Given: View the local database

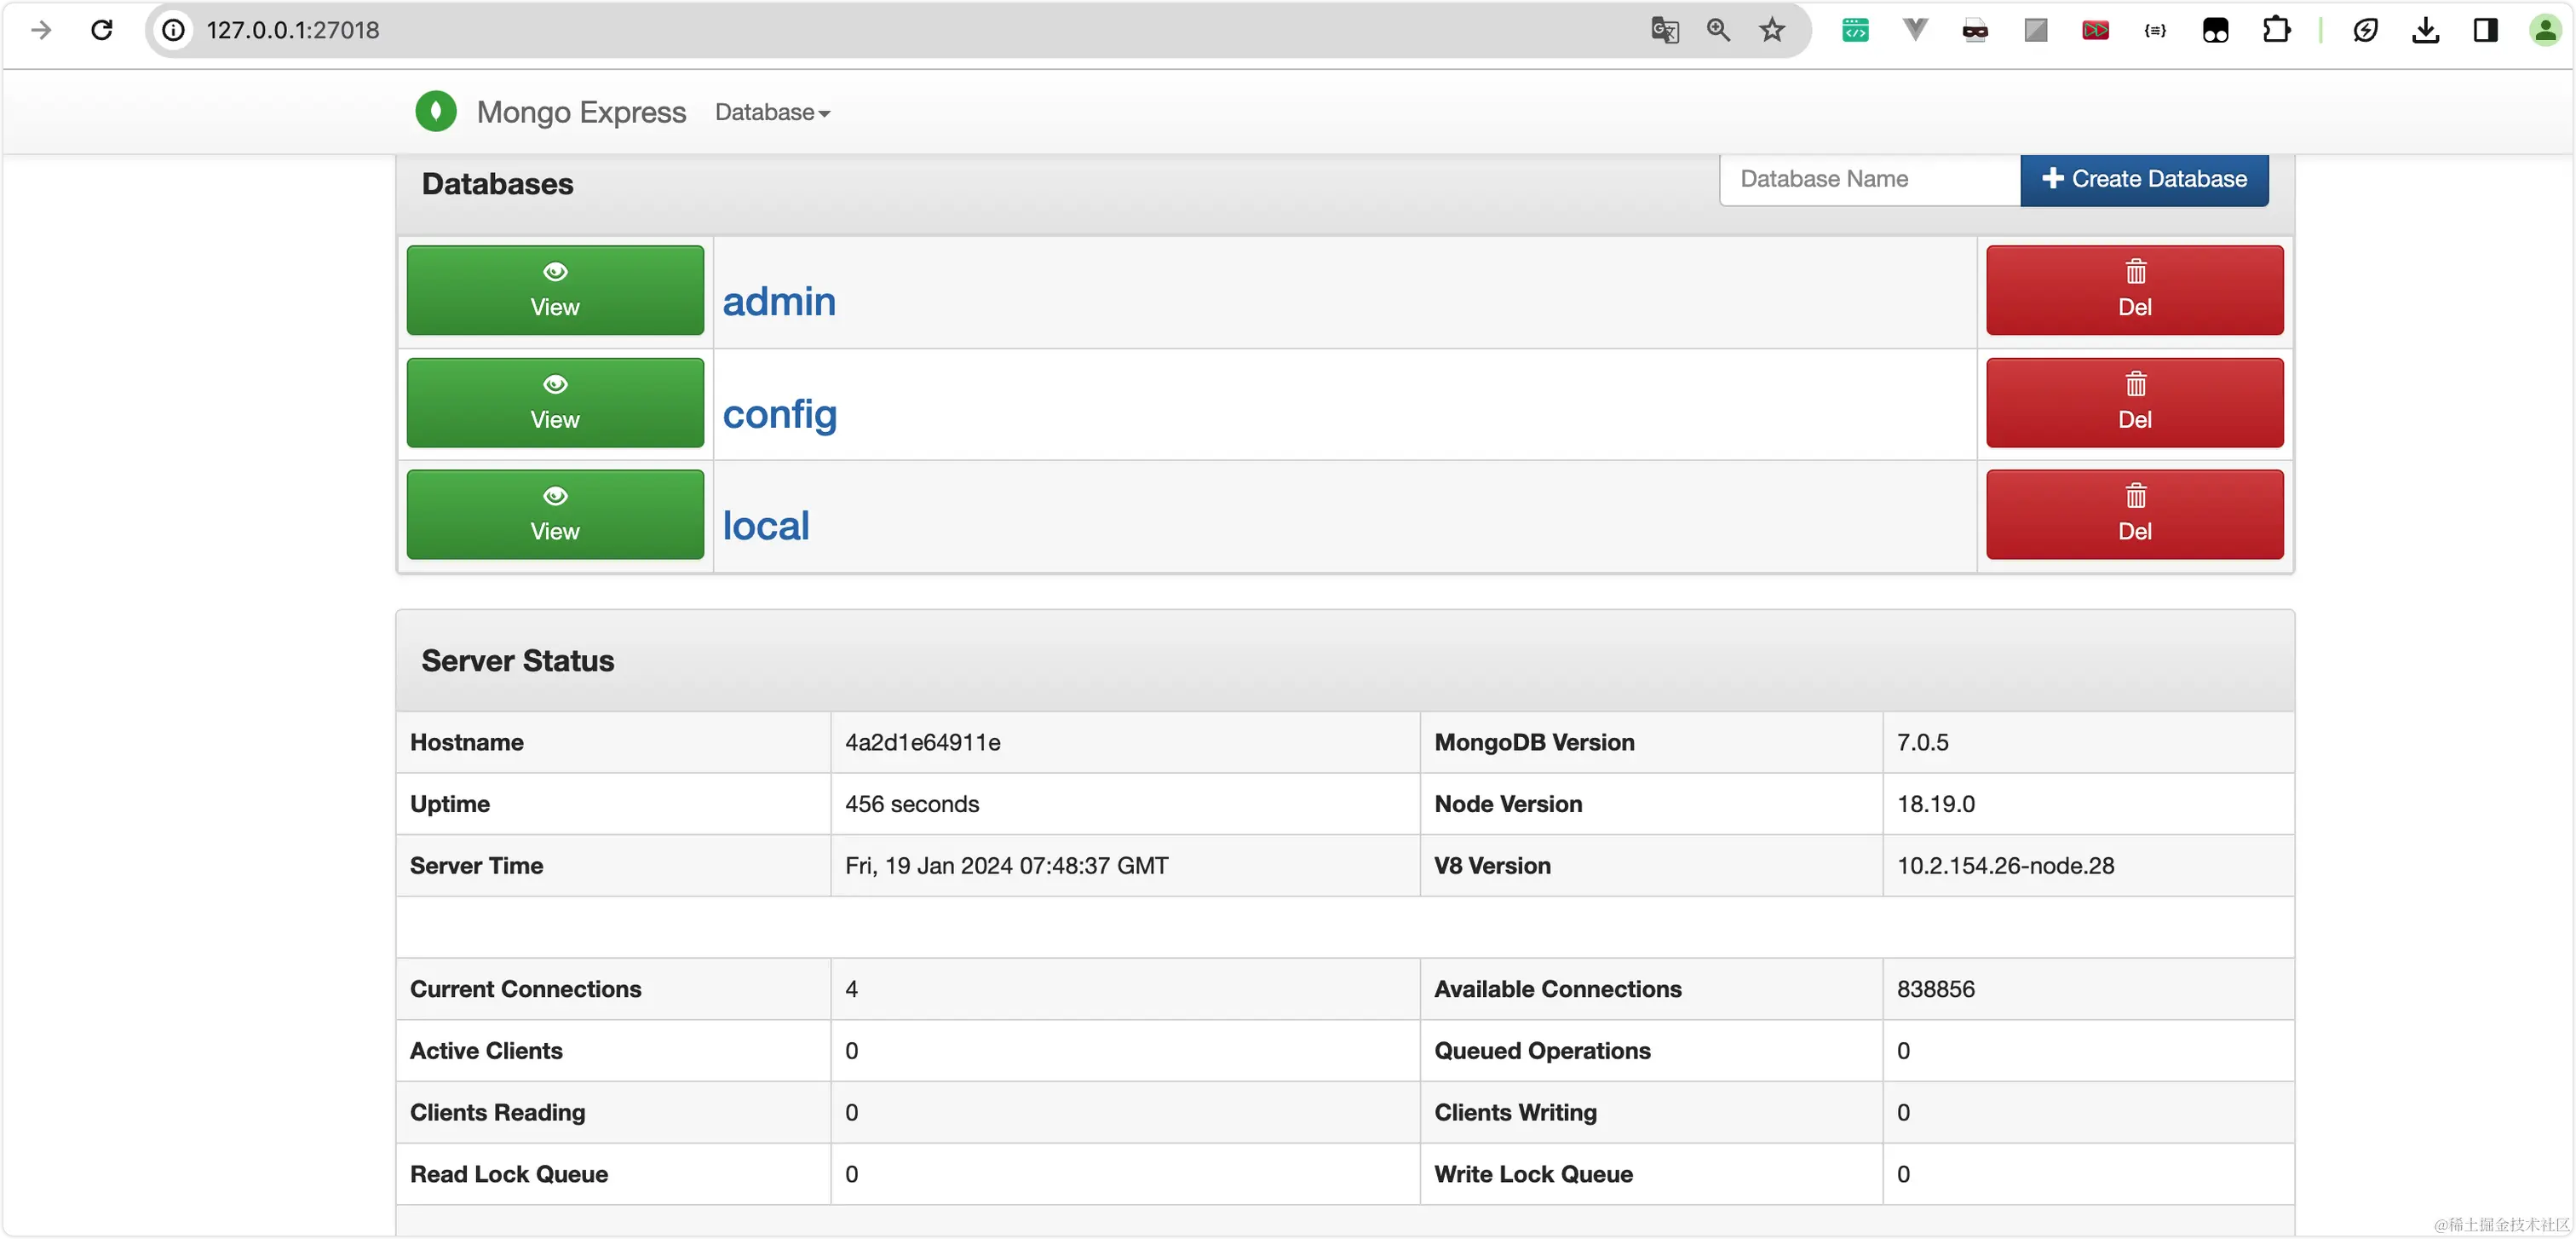Looking at the screenshot, I should coord(555,514).
